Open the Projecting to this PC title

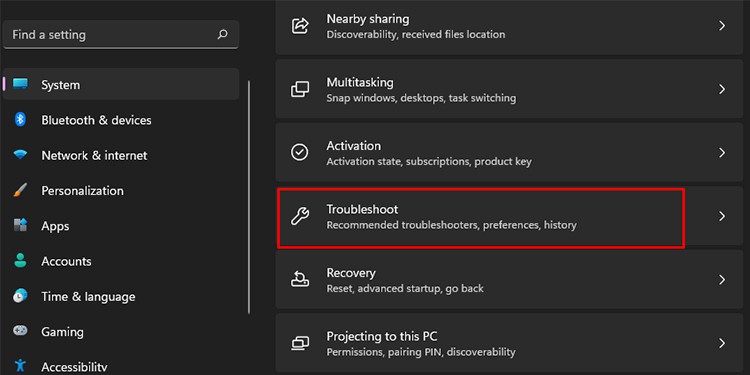(382, 336)
